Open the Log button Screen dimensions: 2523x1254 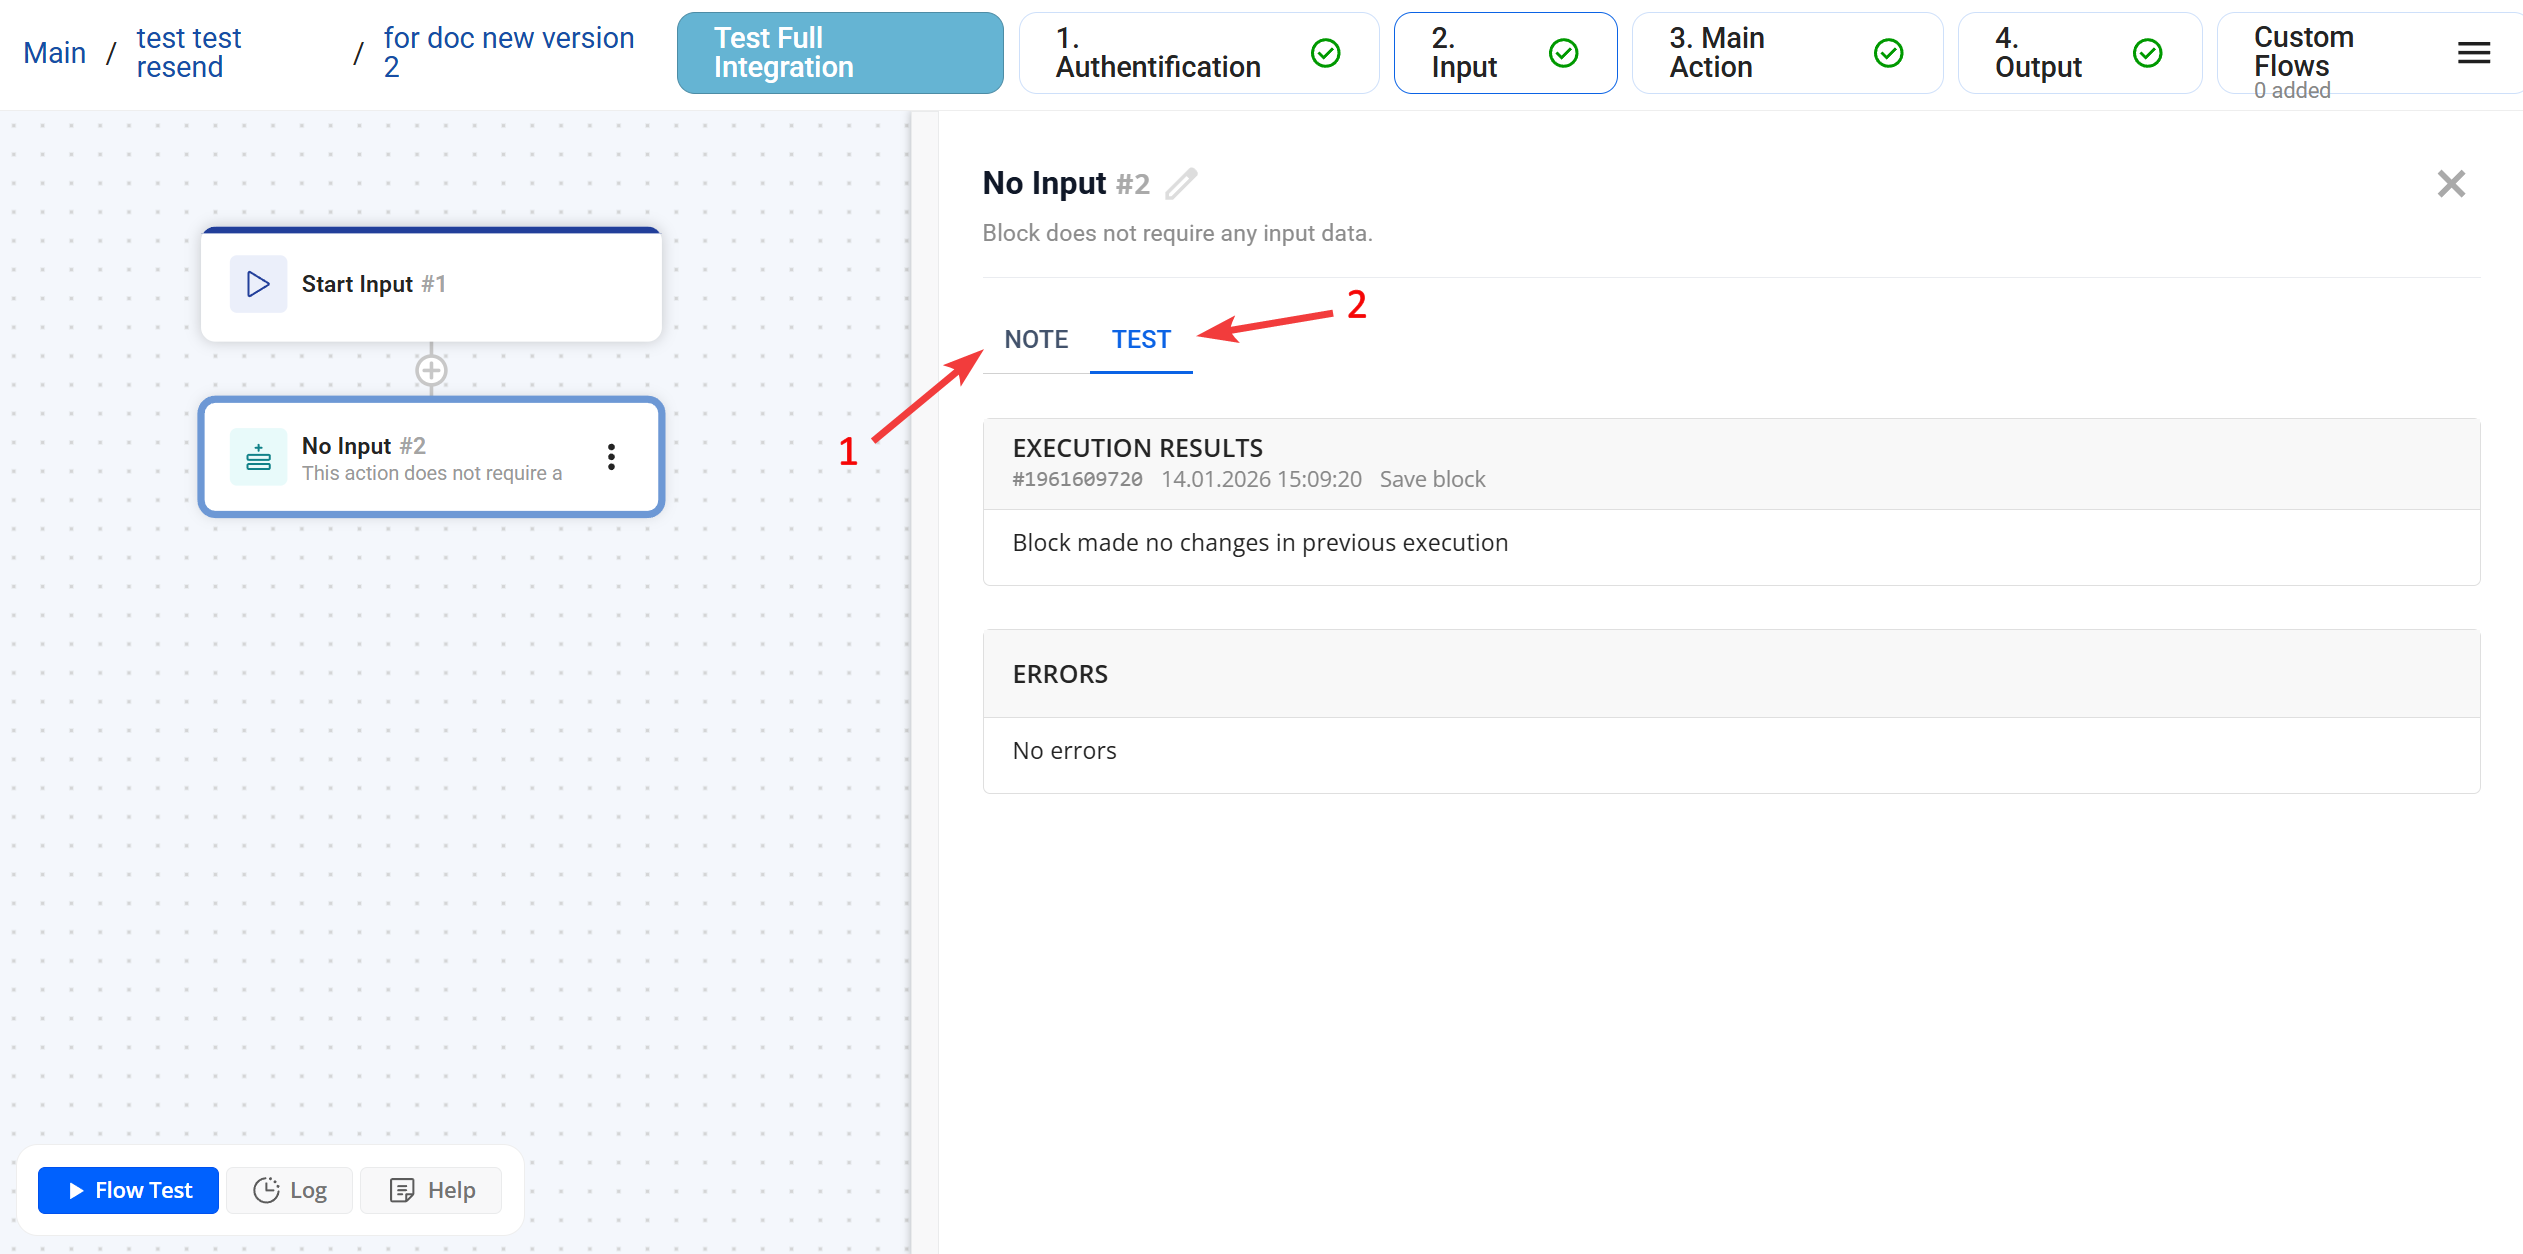coord(290,1190)
